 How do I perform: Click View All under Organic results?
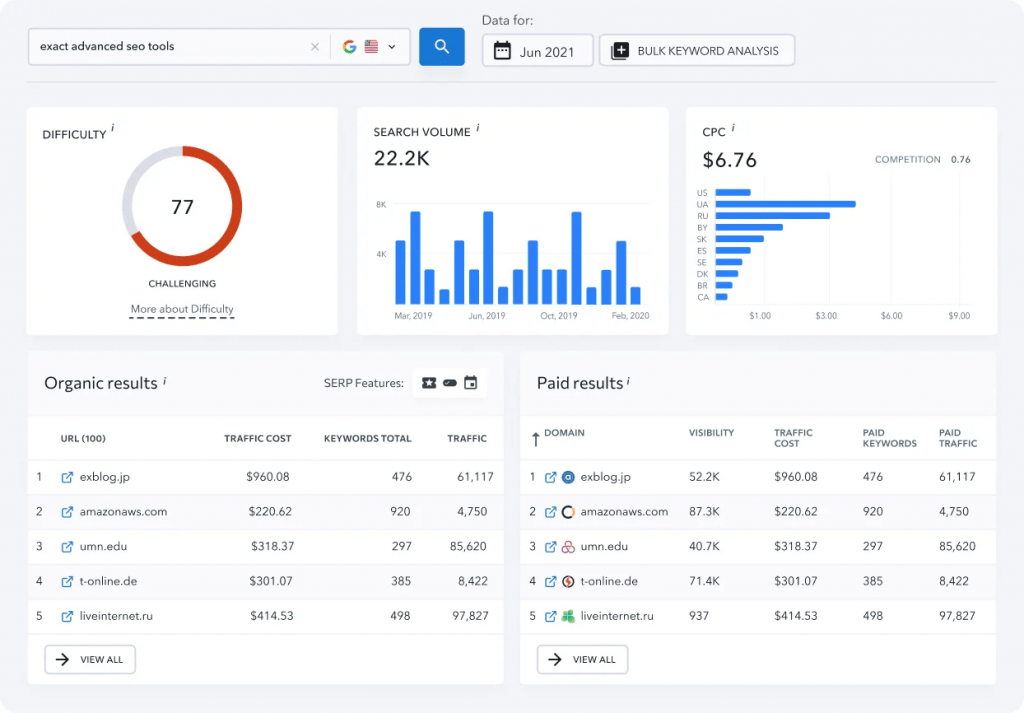89,659
